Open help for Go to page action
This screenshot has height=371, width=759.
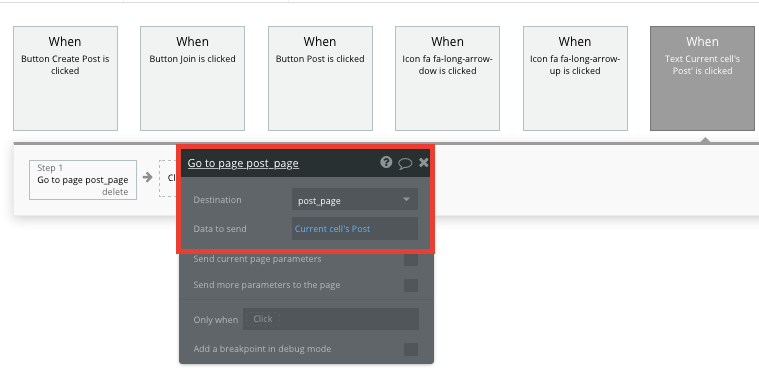[386, 162]
